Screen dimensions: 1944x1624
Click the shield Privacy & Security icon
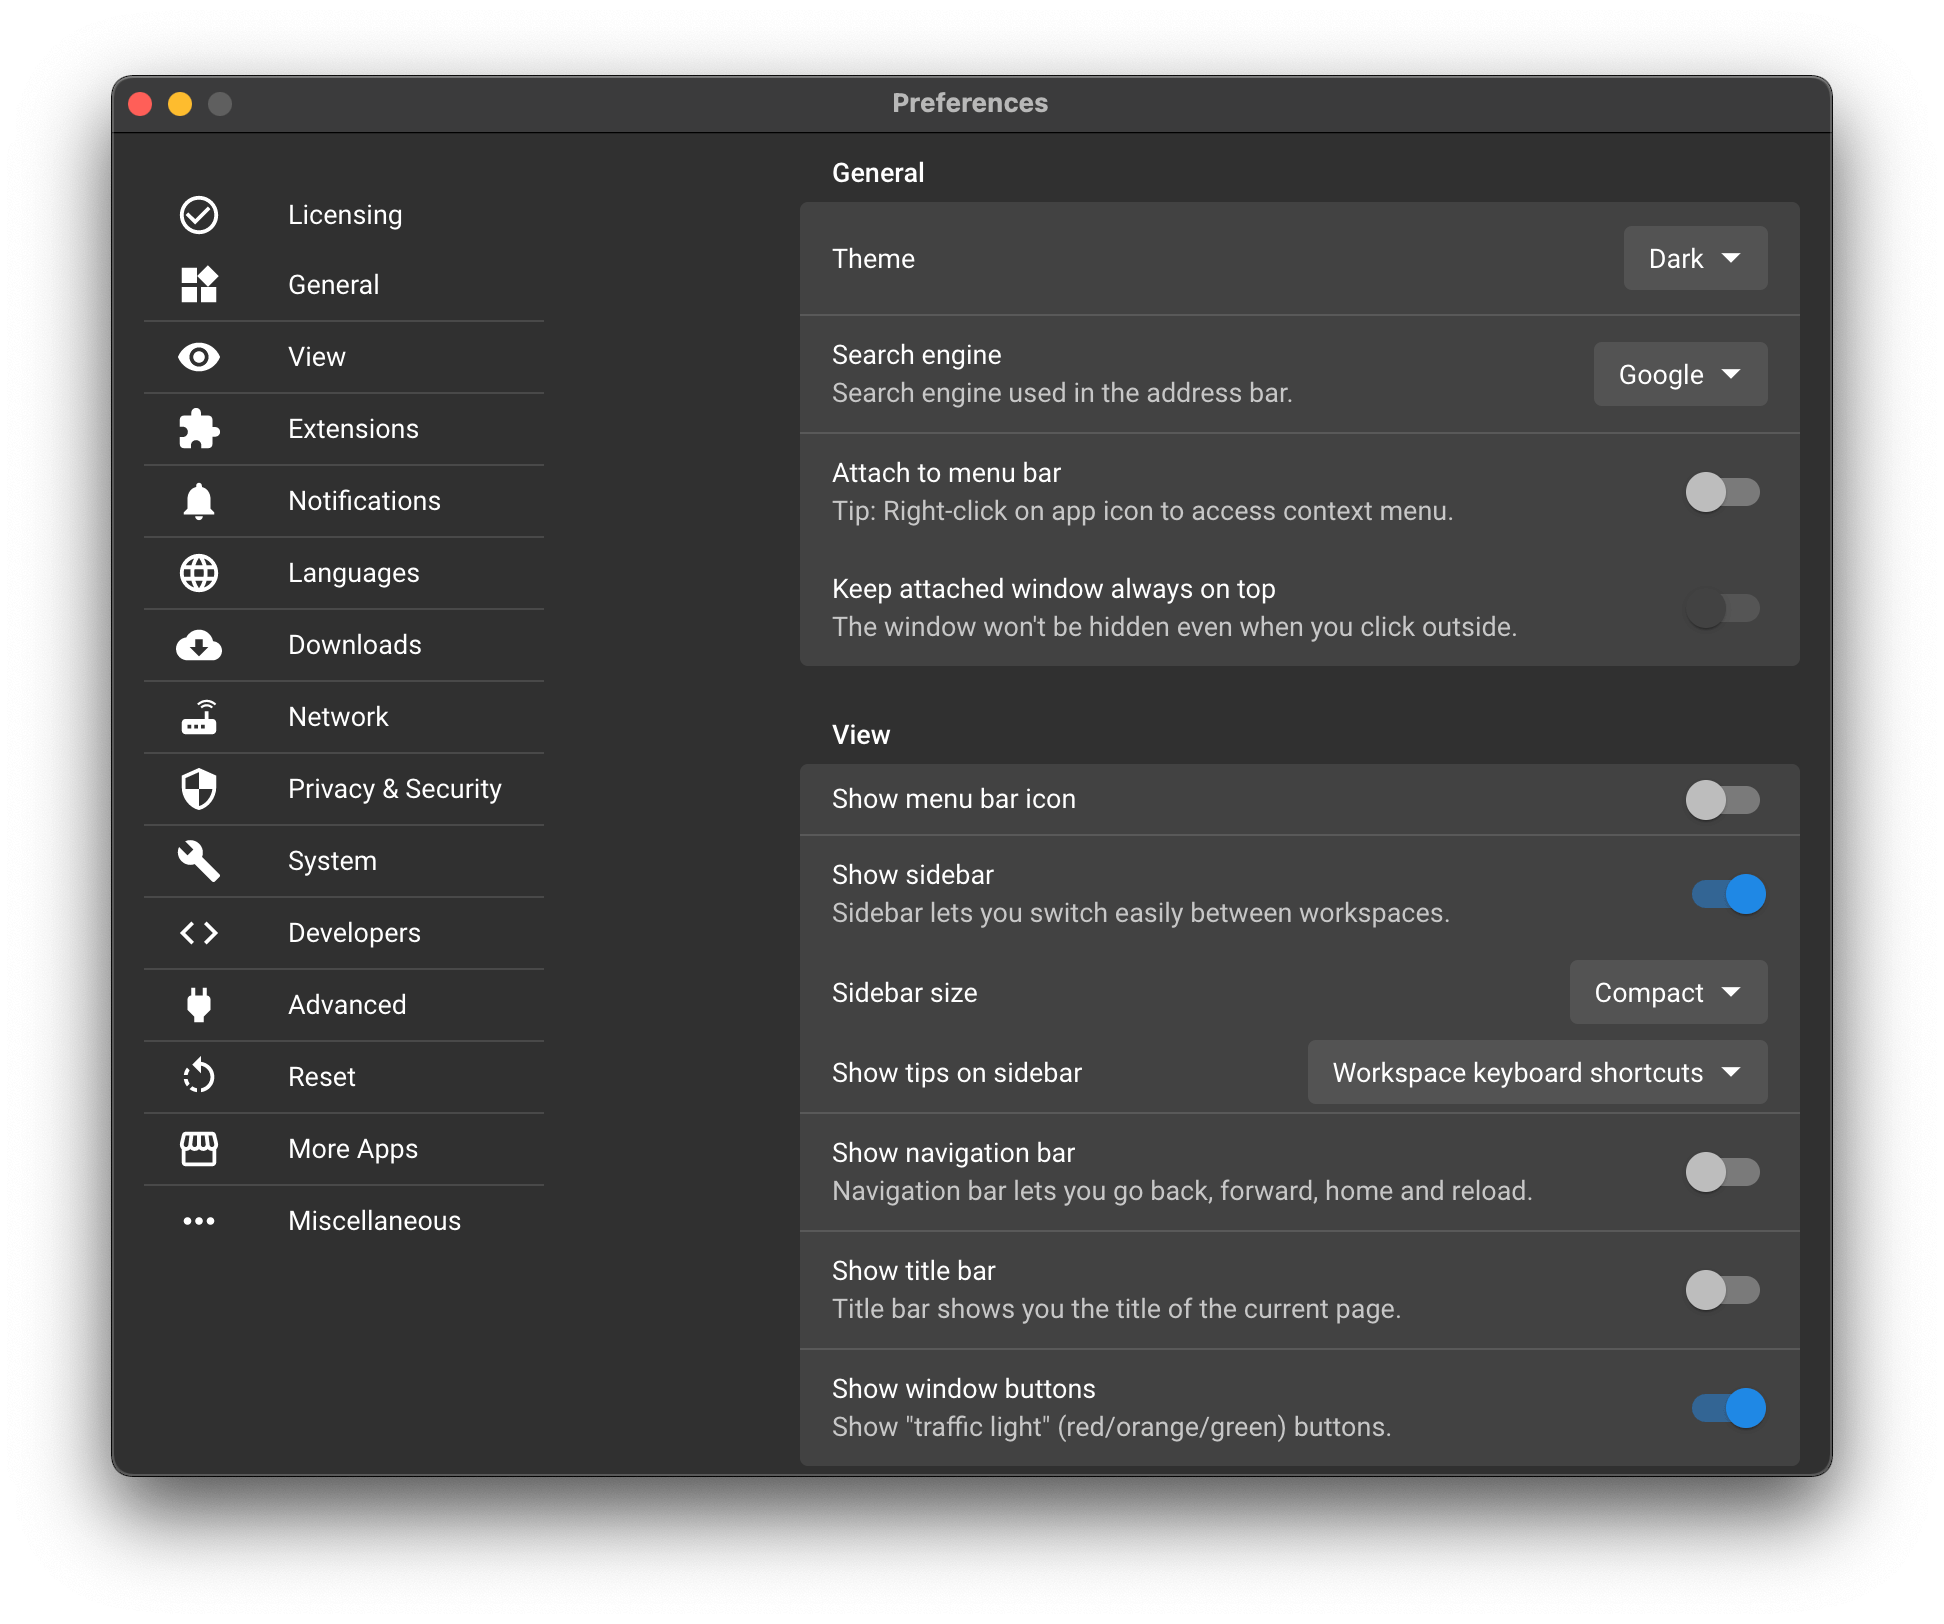click(199, 789)
